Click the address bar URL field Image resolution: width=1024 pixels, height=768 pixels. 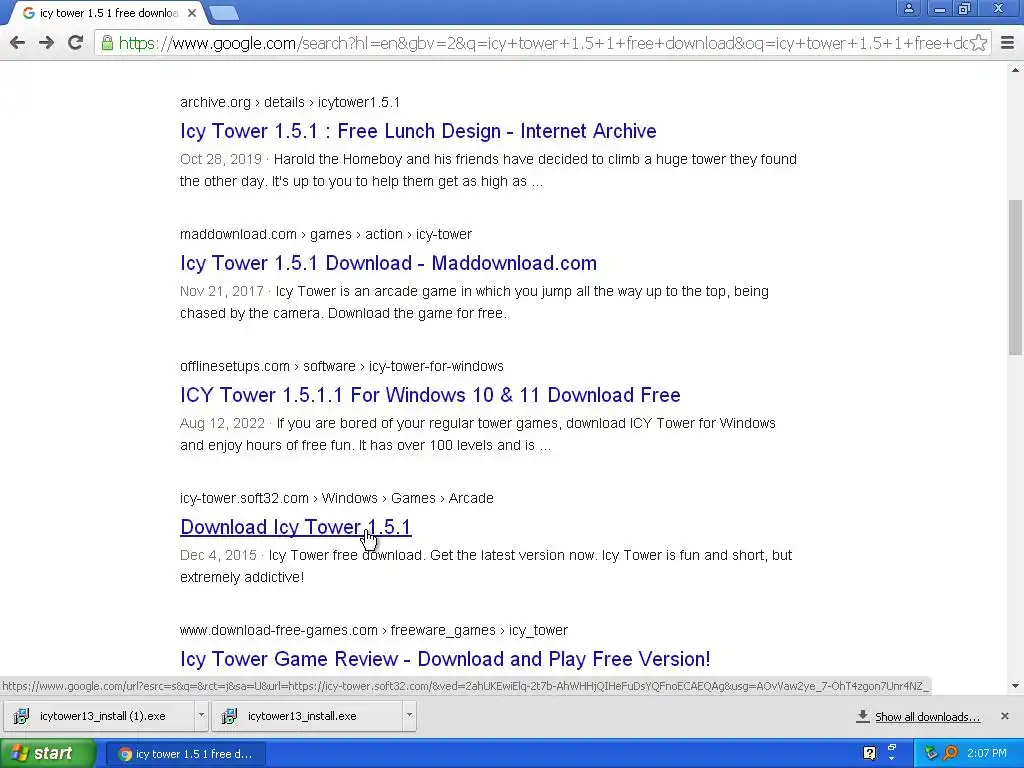point(542,43)
